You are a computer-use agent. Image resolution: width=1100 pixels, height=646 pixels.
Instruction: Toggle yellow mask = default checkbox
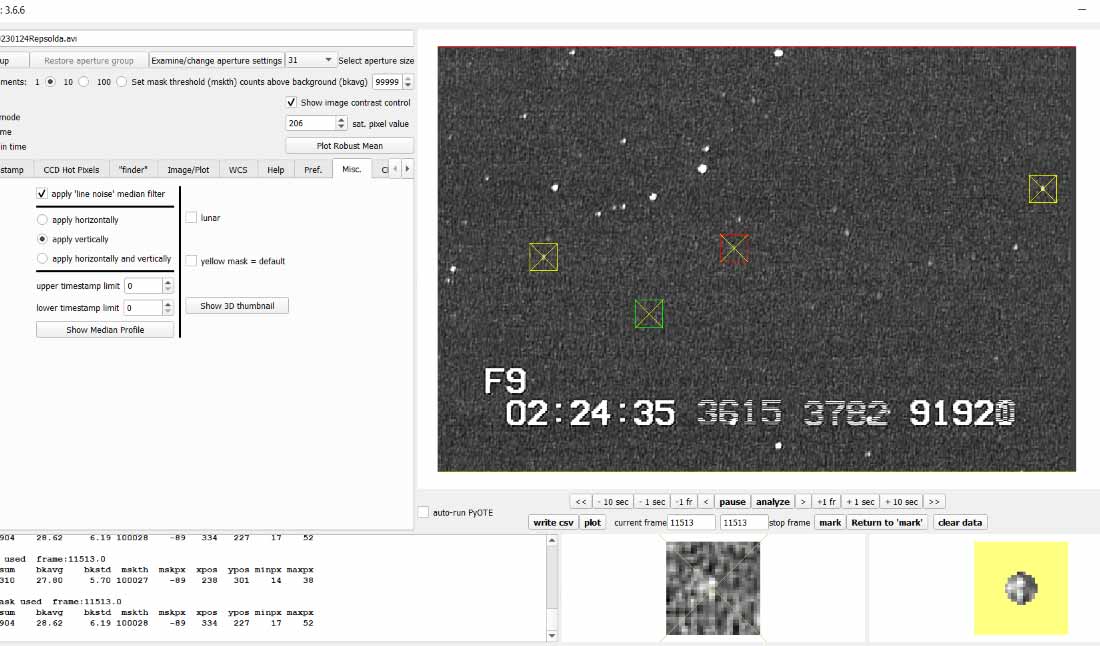tap(191, 261)
